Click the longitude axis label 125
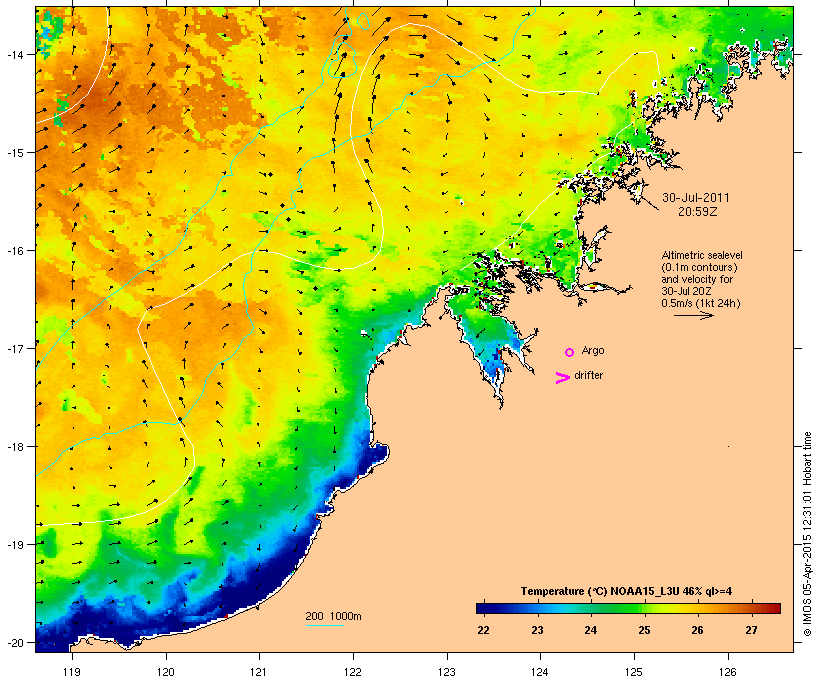The image size is (820, 680). click(x=634, y=672)
